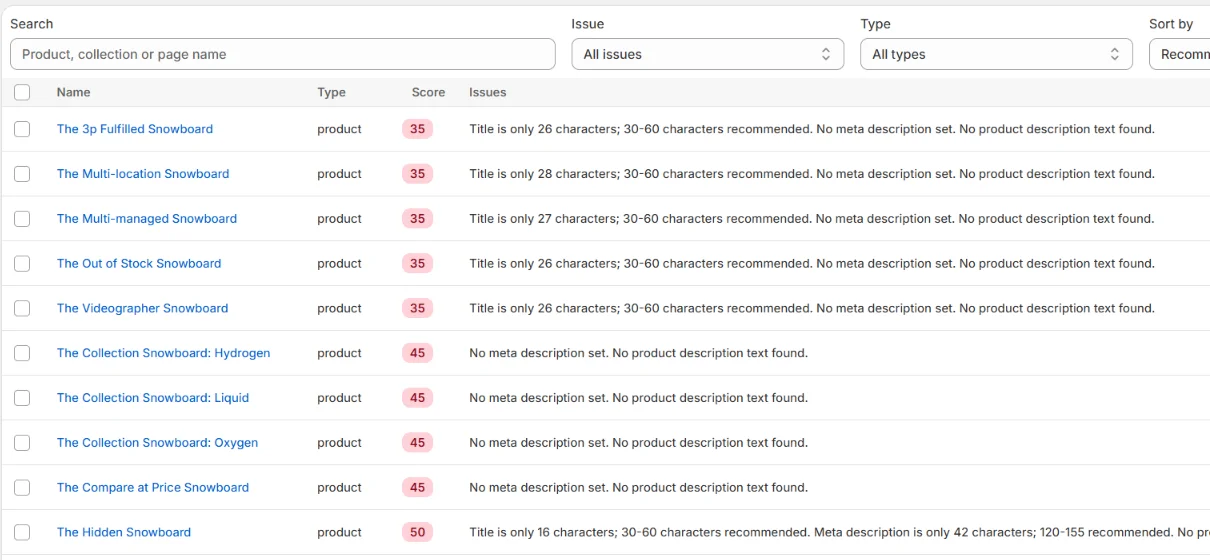The height and width of the screenshot is (560, 1210).
Task: Click score badge 35 for Multi-location Snowboard
Action: 417,174
